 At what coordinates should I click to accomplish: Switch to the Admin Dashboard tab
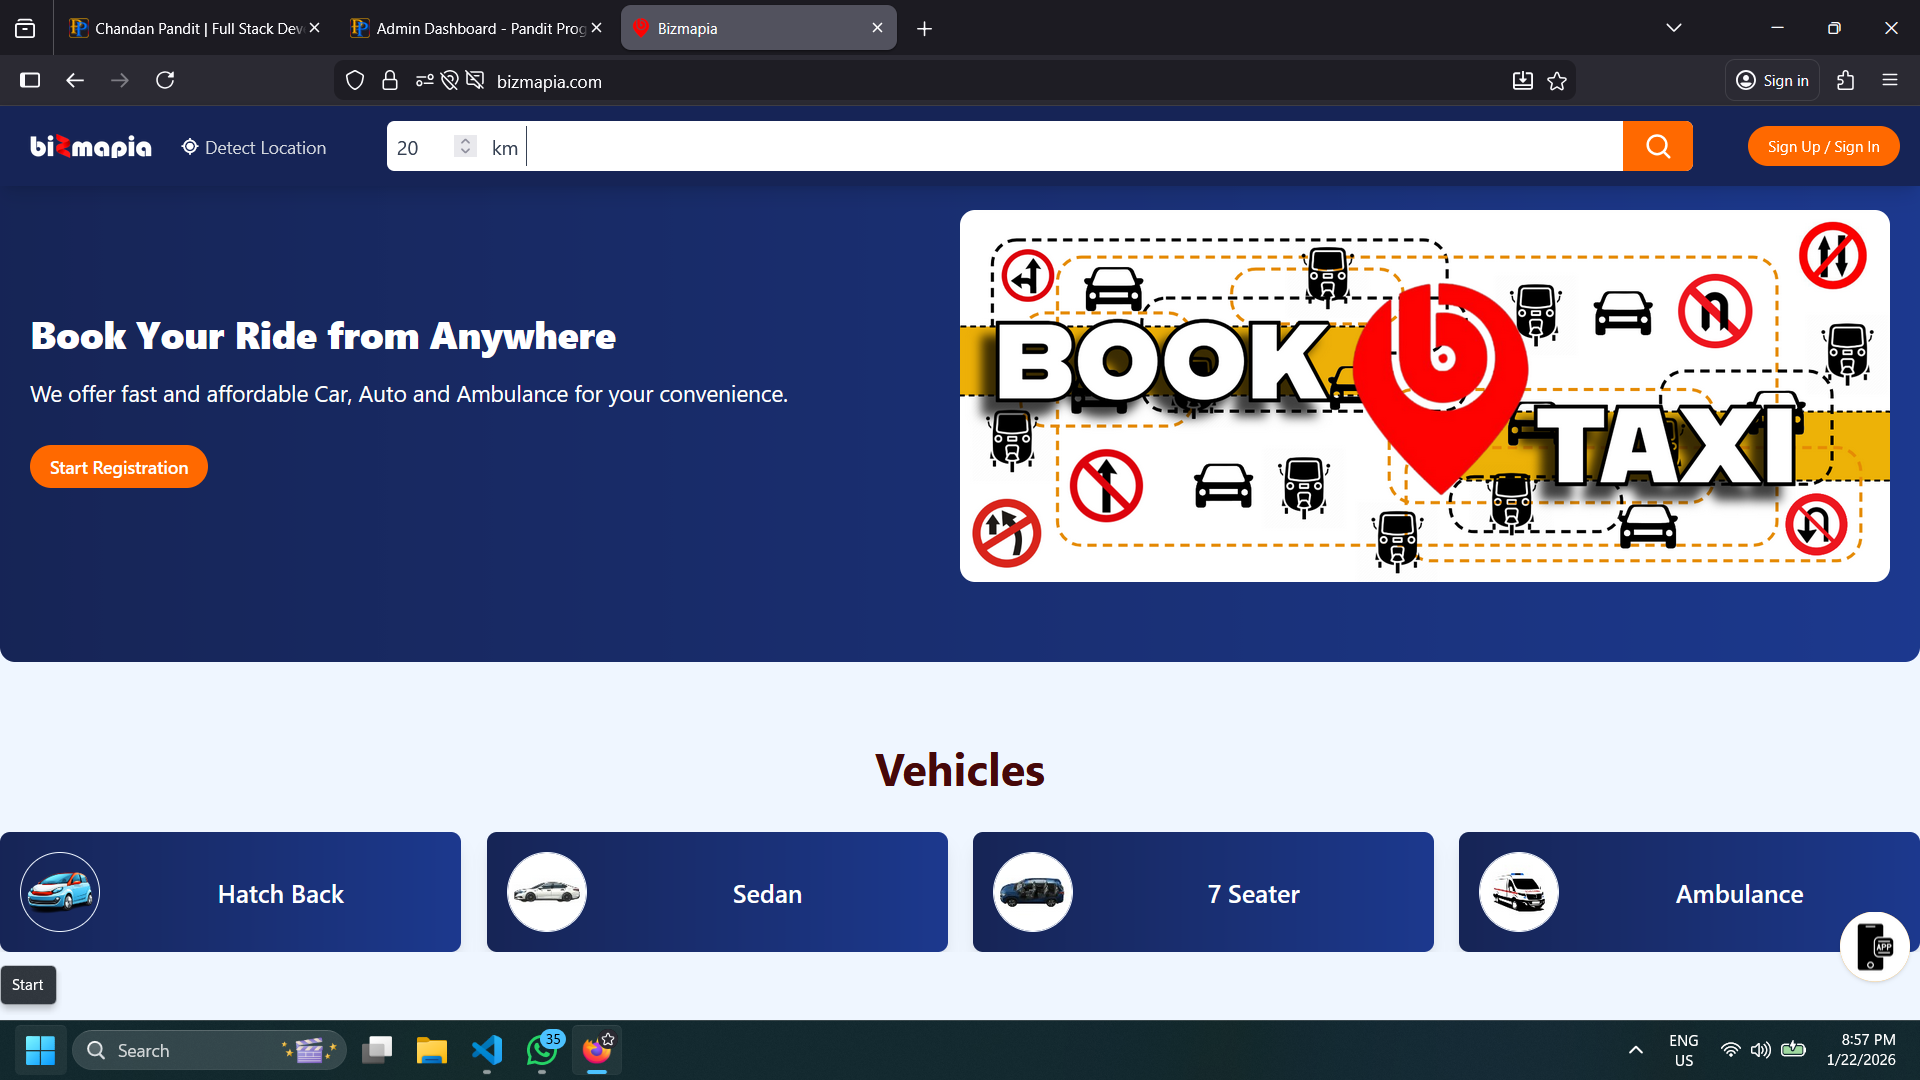(x=470, y=28)
